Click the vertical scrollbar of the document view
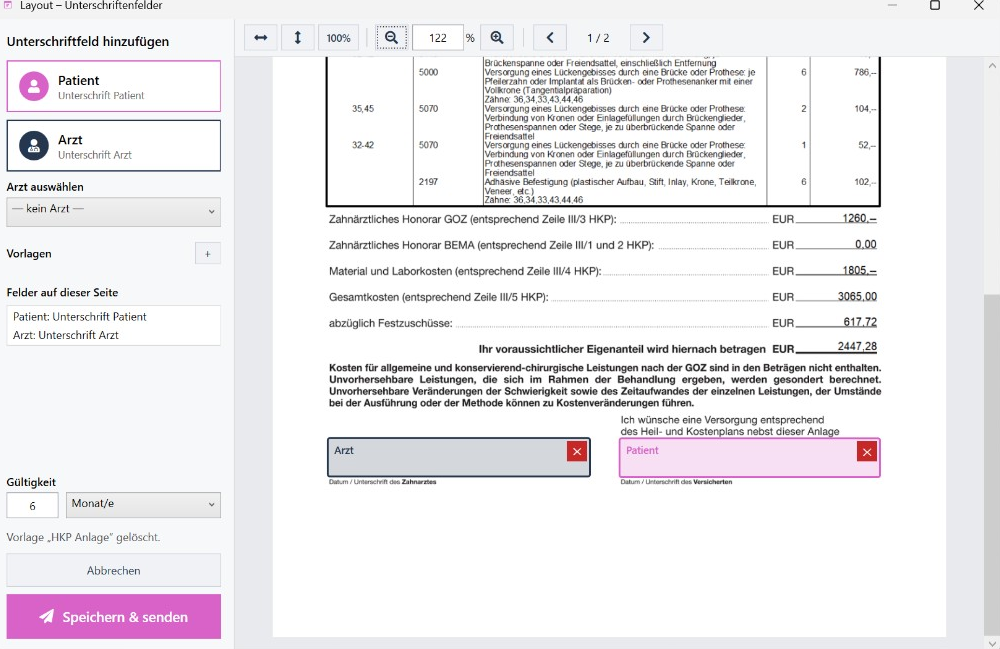Viewport: 1000px width, 649px height. coord(992,465)
